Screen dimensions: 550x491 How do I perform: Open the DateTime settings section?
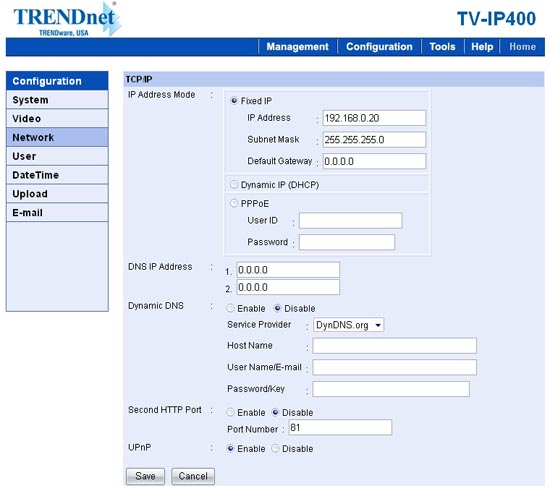pyautogui.click(x=57, y=175)
